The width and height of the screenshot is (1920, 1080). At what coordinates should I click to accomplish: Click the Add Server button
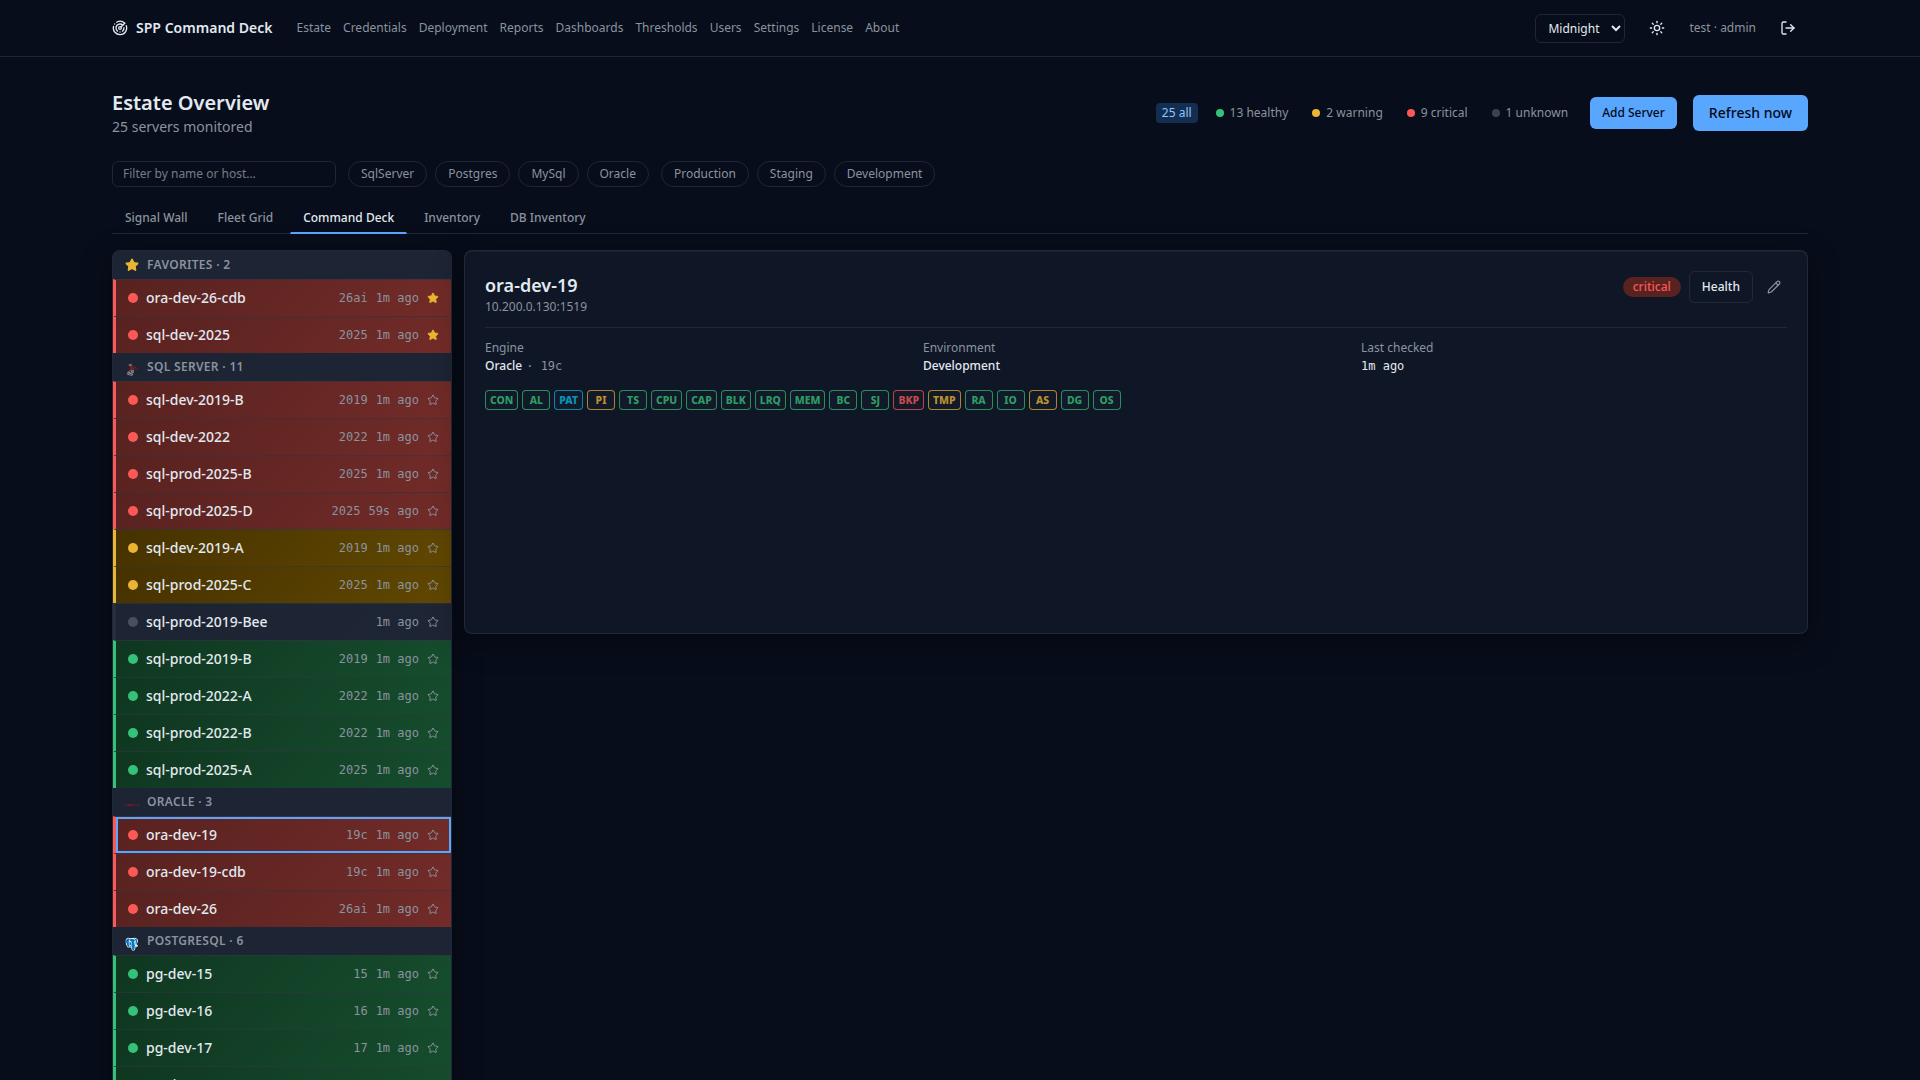pyautogui.click(x=1633, y=113)
